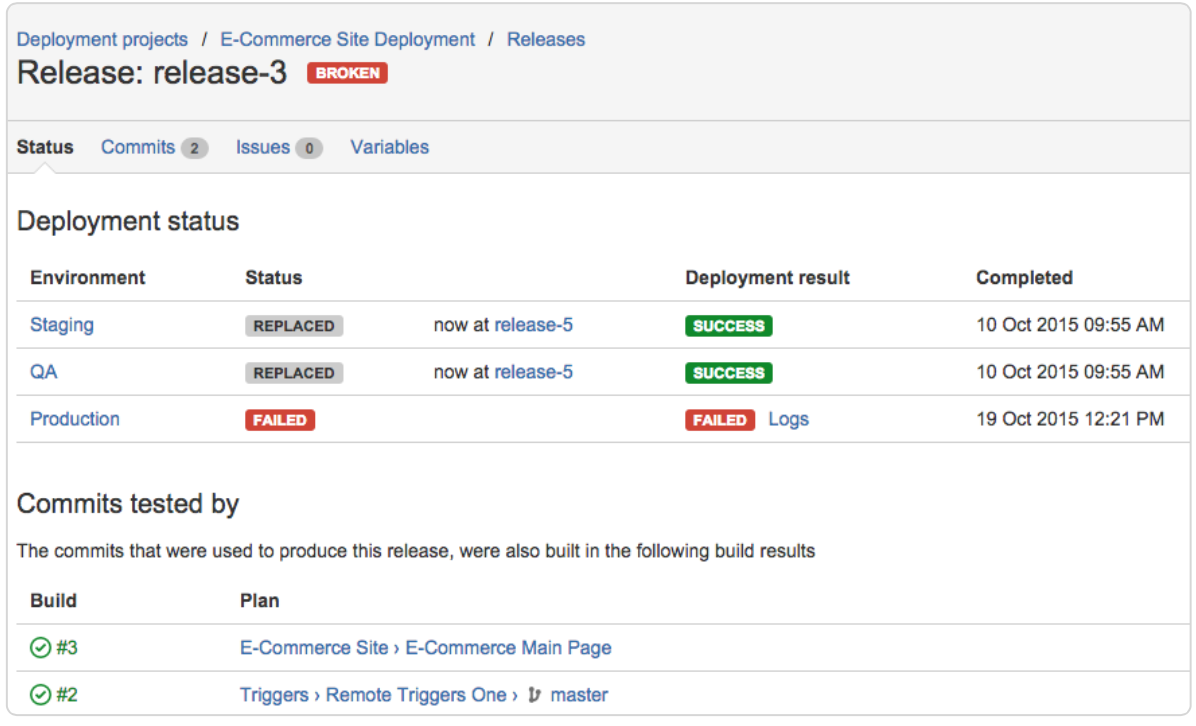
Task: Click the FAILED status badge for Production
Action: click(x=280, y=419)
